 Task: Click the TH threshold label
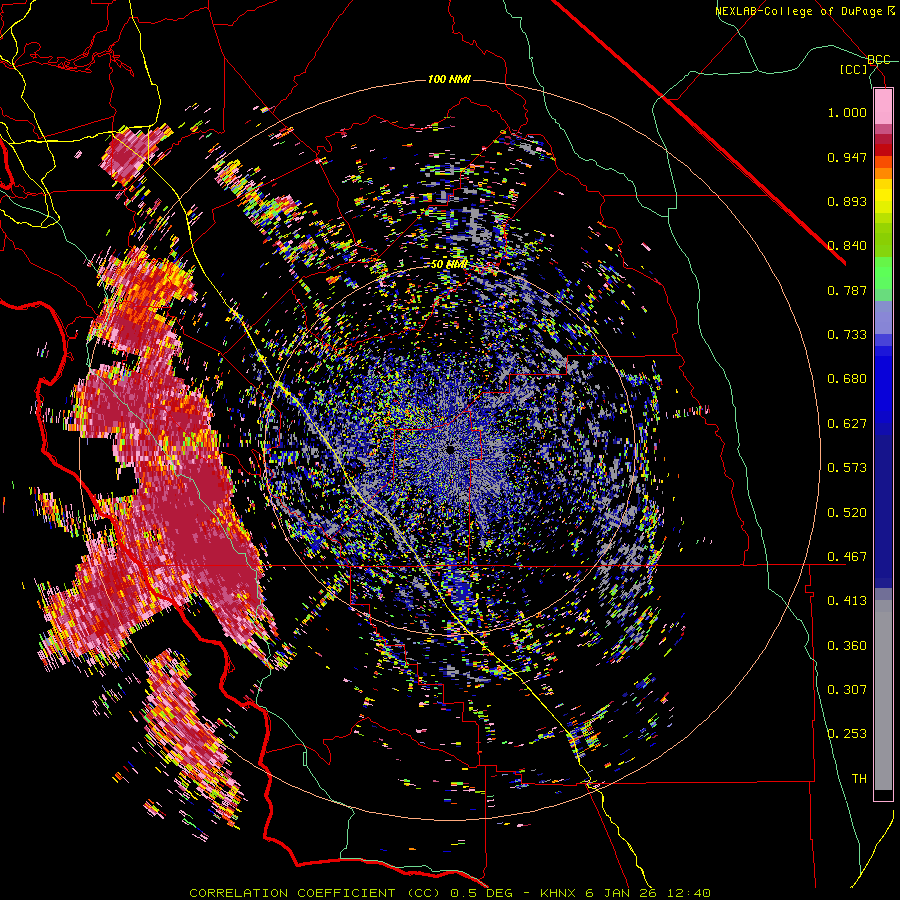[859, 779]
